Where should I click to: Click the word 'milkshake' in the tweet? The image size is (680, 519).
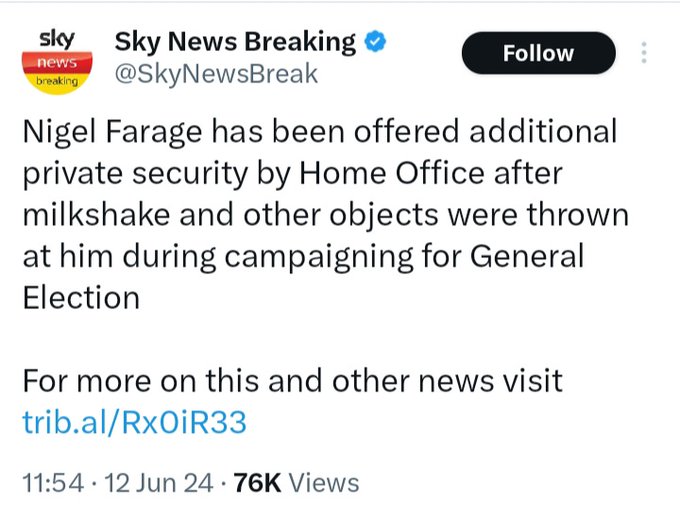96,215
